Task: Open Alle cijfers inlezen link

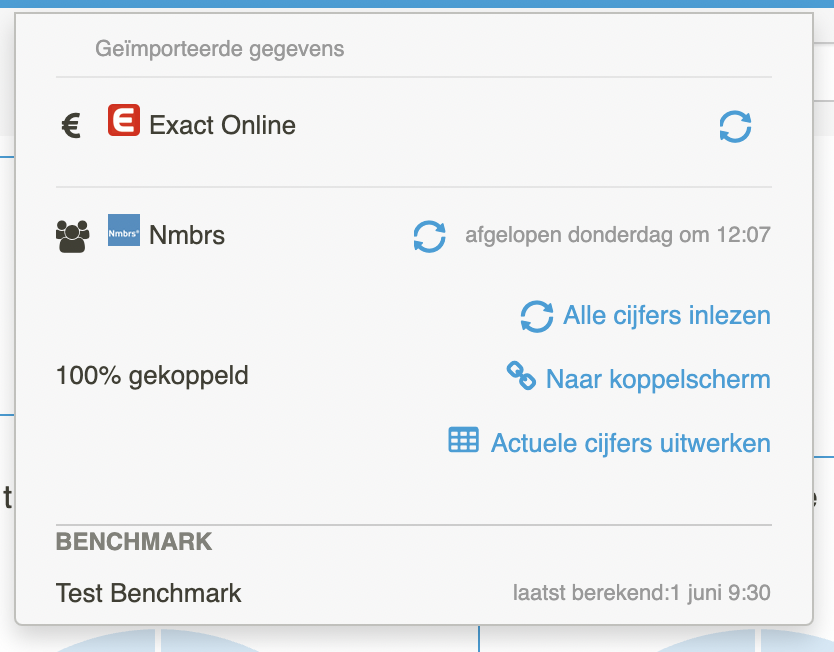Action: point(667,315)
